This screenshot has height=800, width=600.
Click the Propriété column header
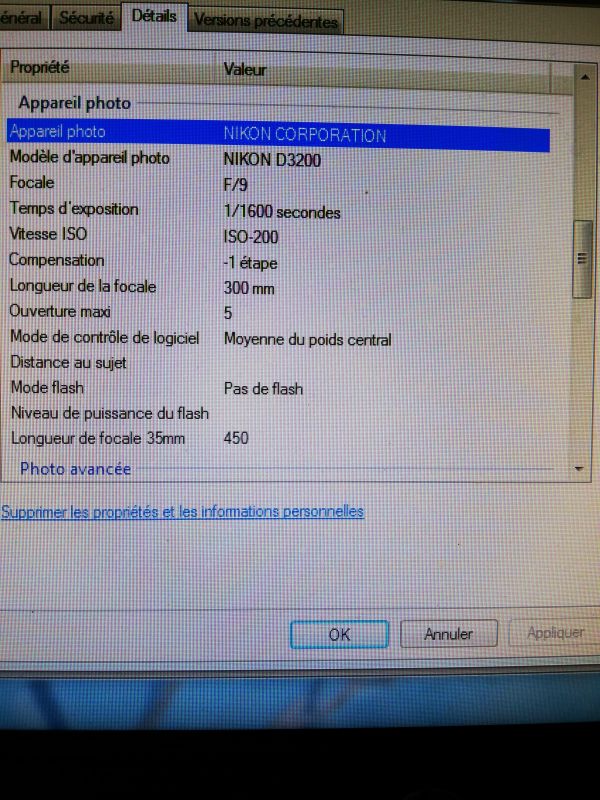tap(110, 68)
